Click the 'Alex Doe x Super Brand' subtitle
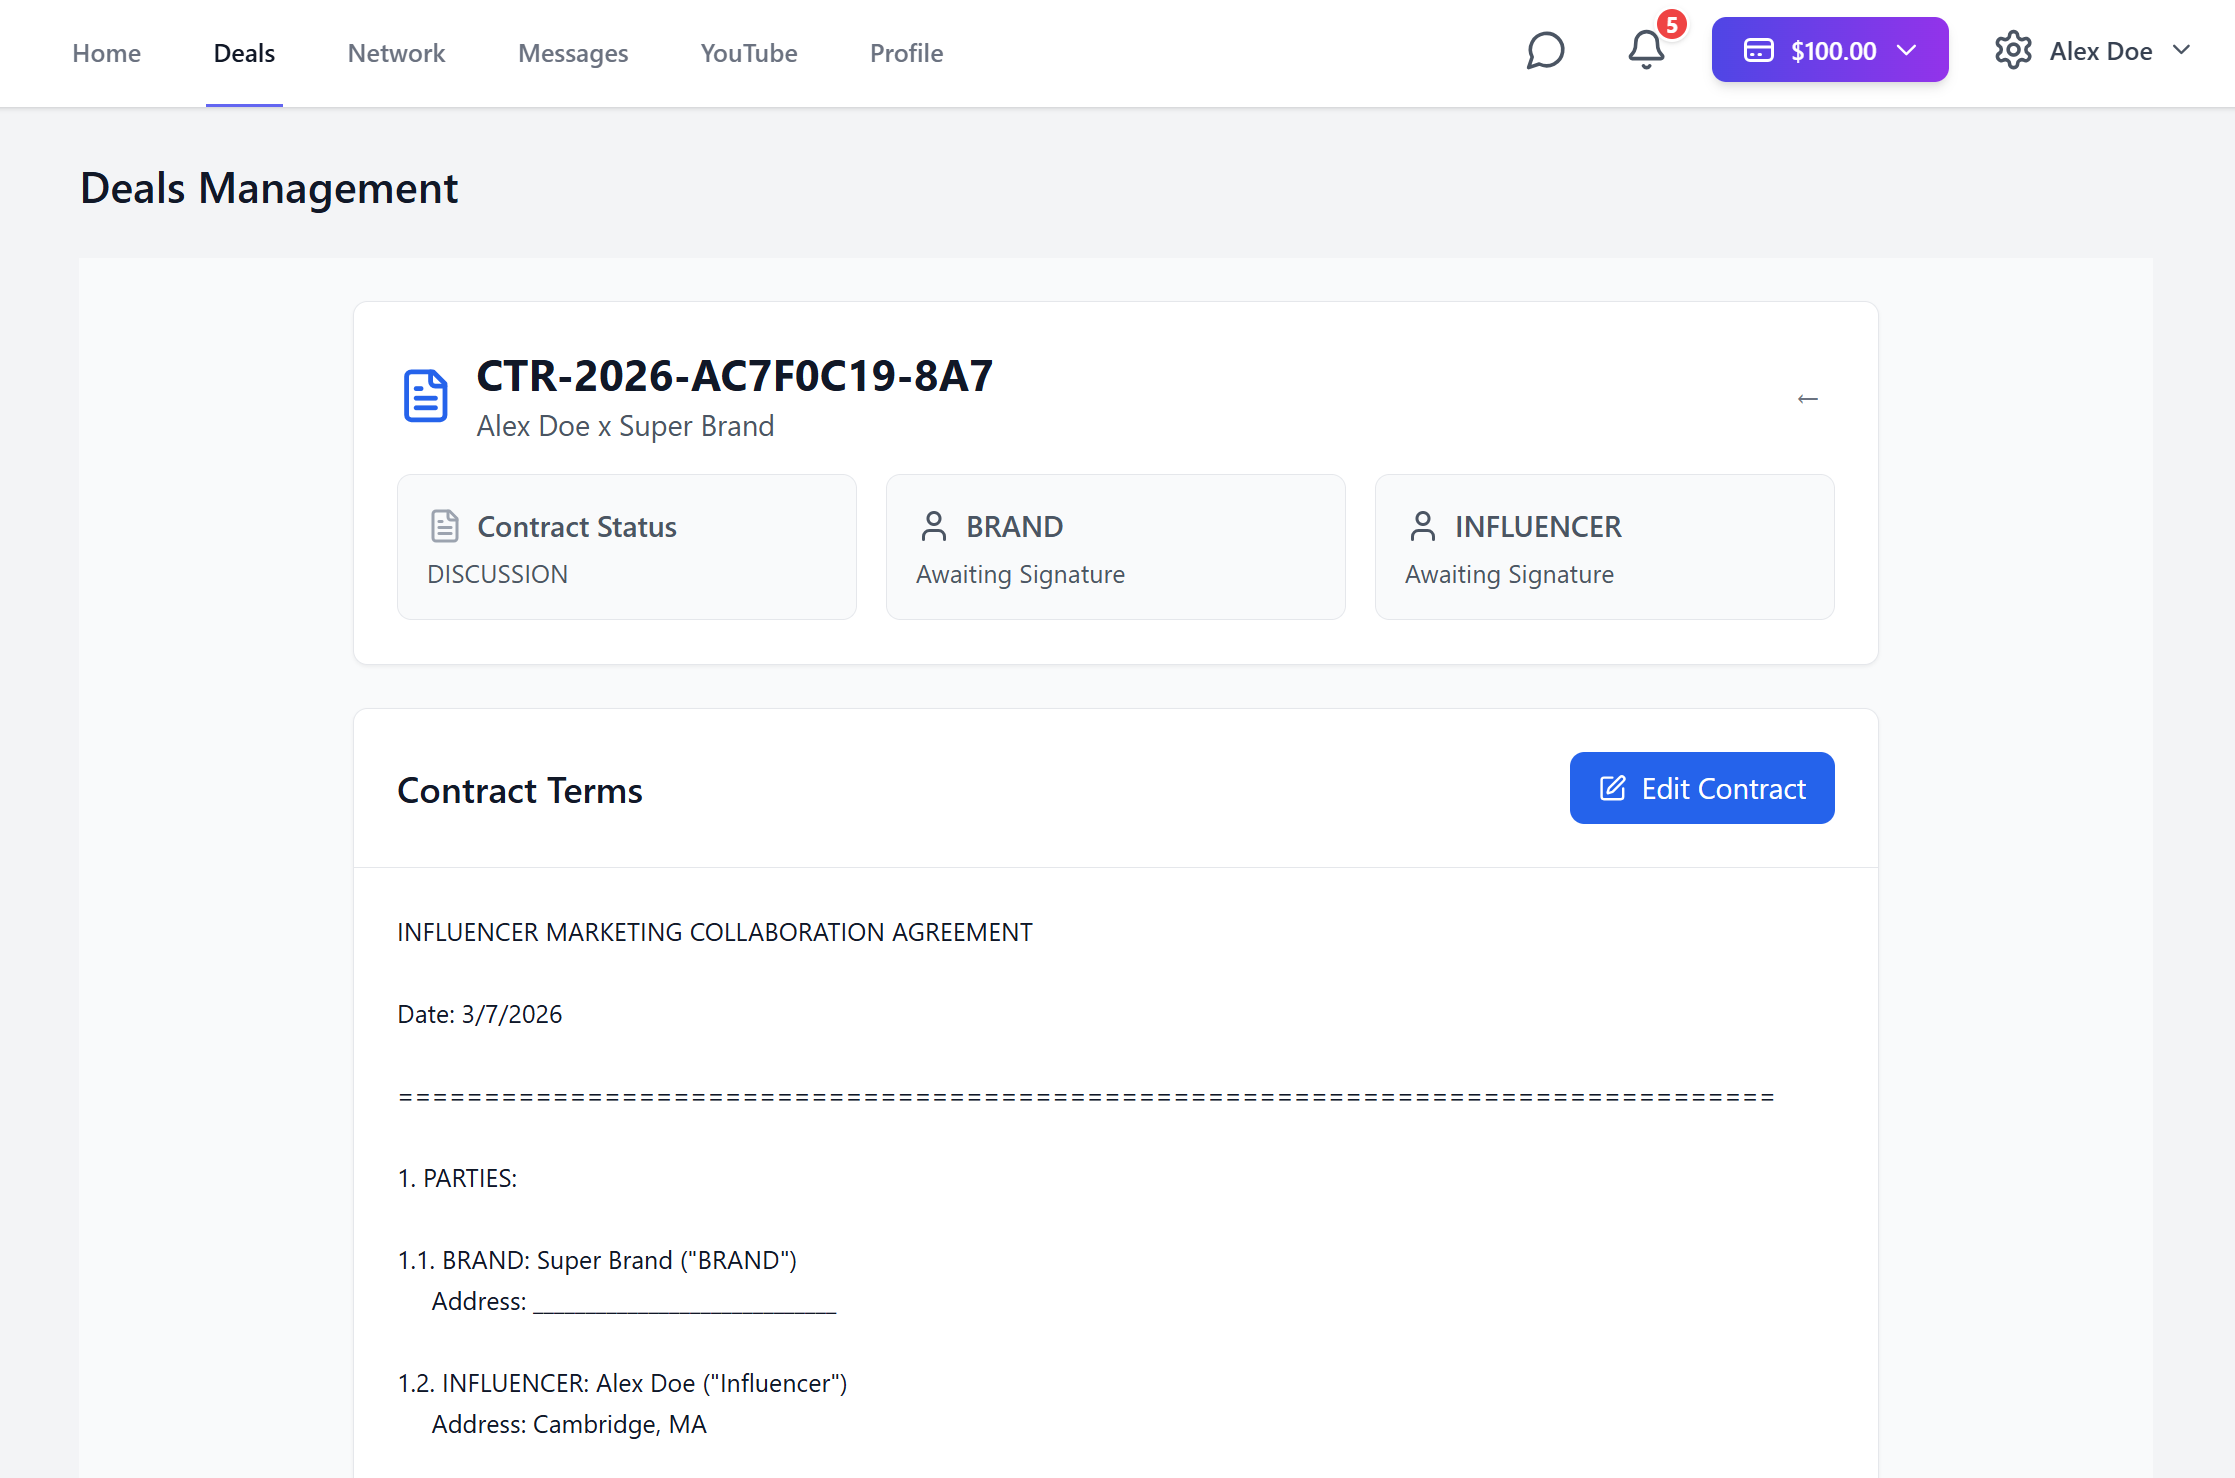This screenshot has height=1478, width=2235. coord(626,426)
